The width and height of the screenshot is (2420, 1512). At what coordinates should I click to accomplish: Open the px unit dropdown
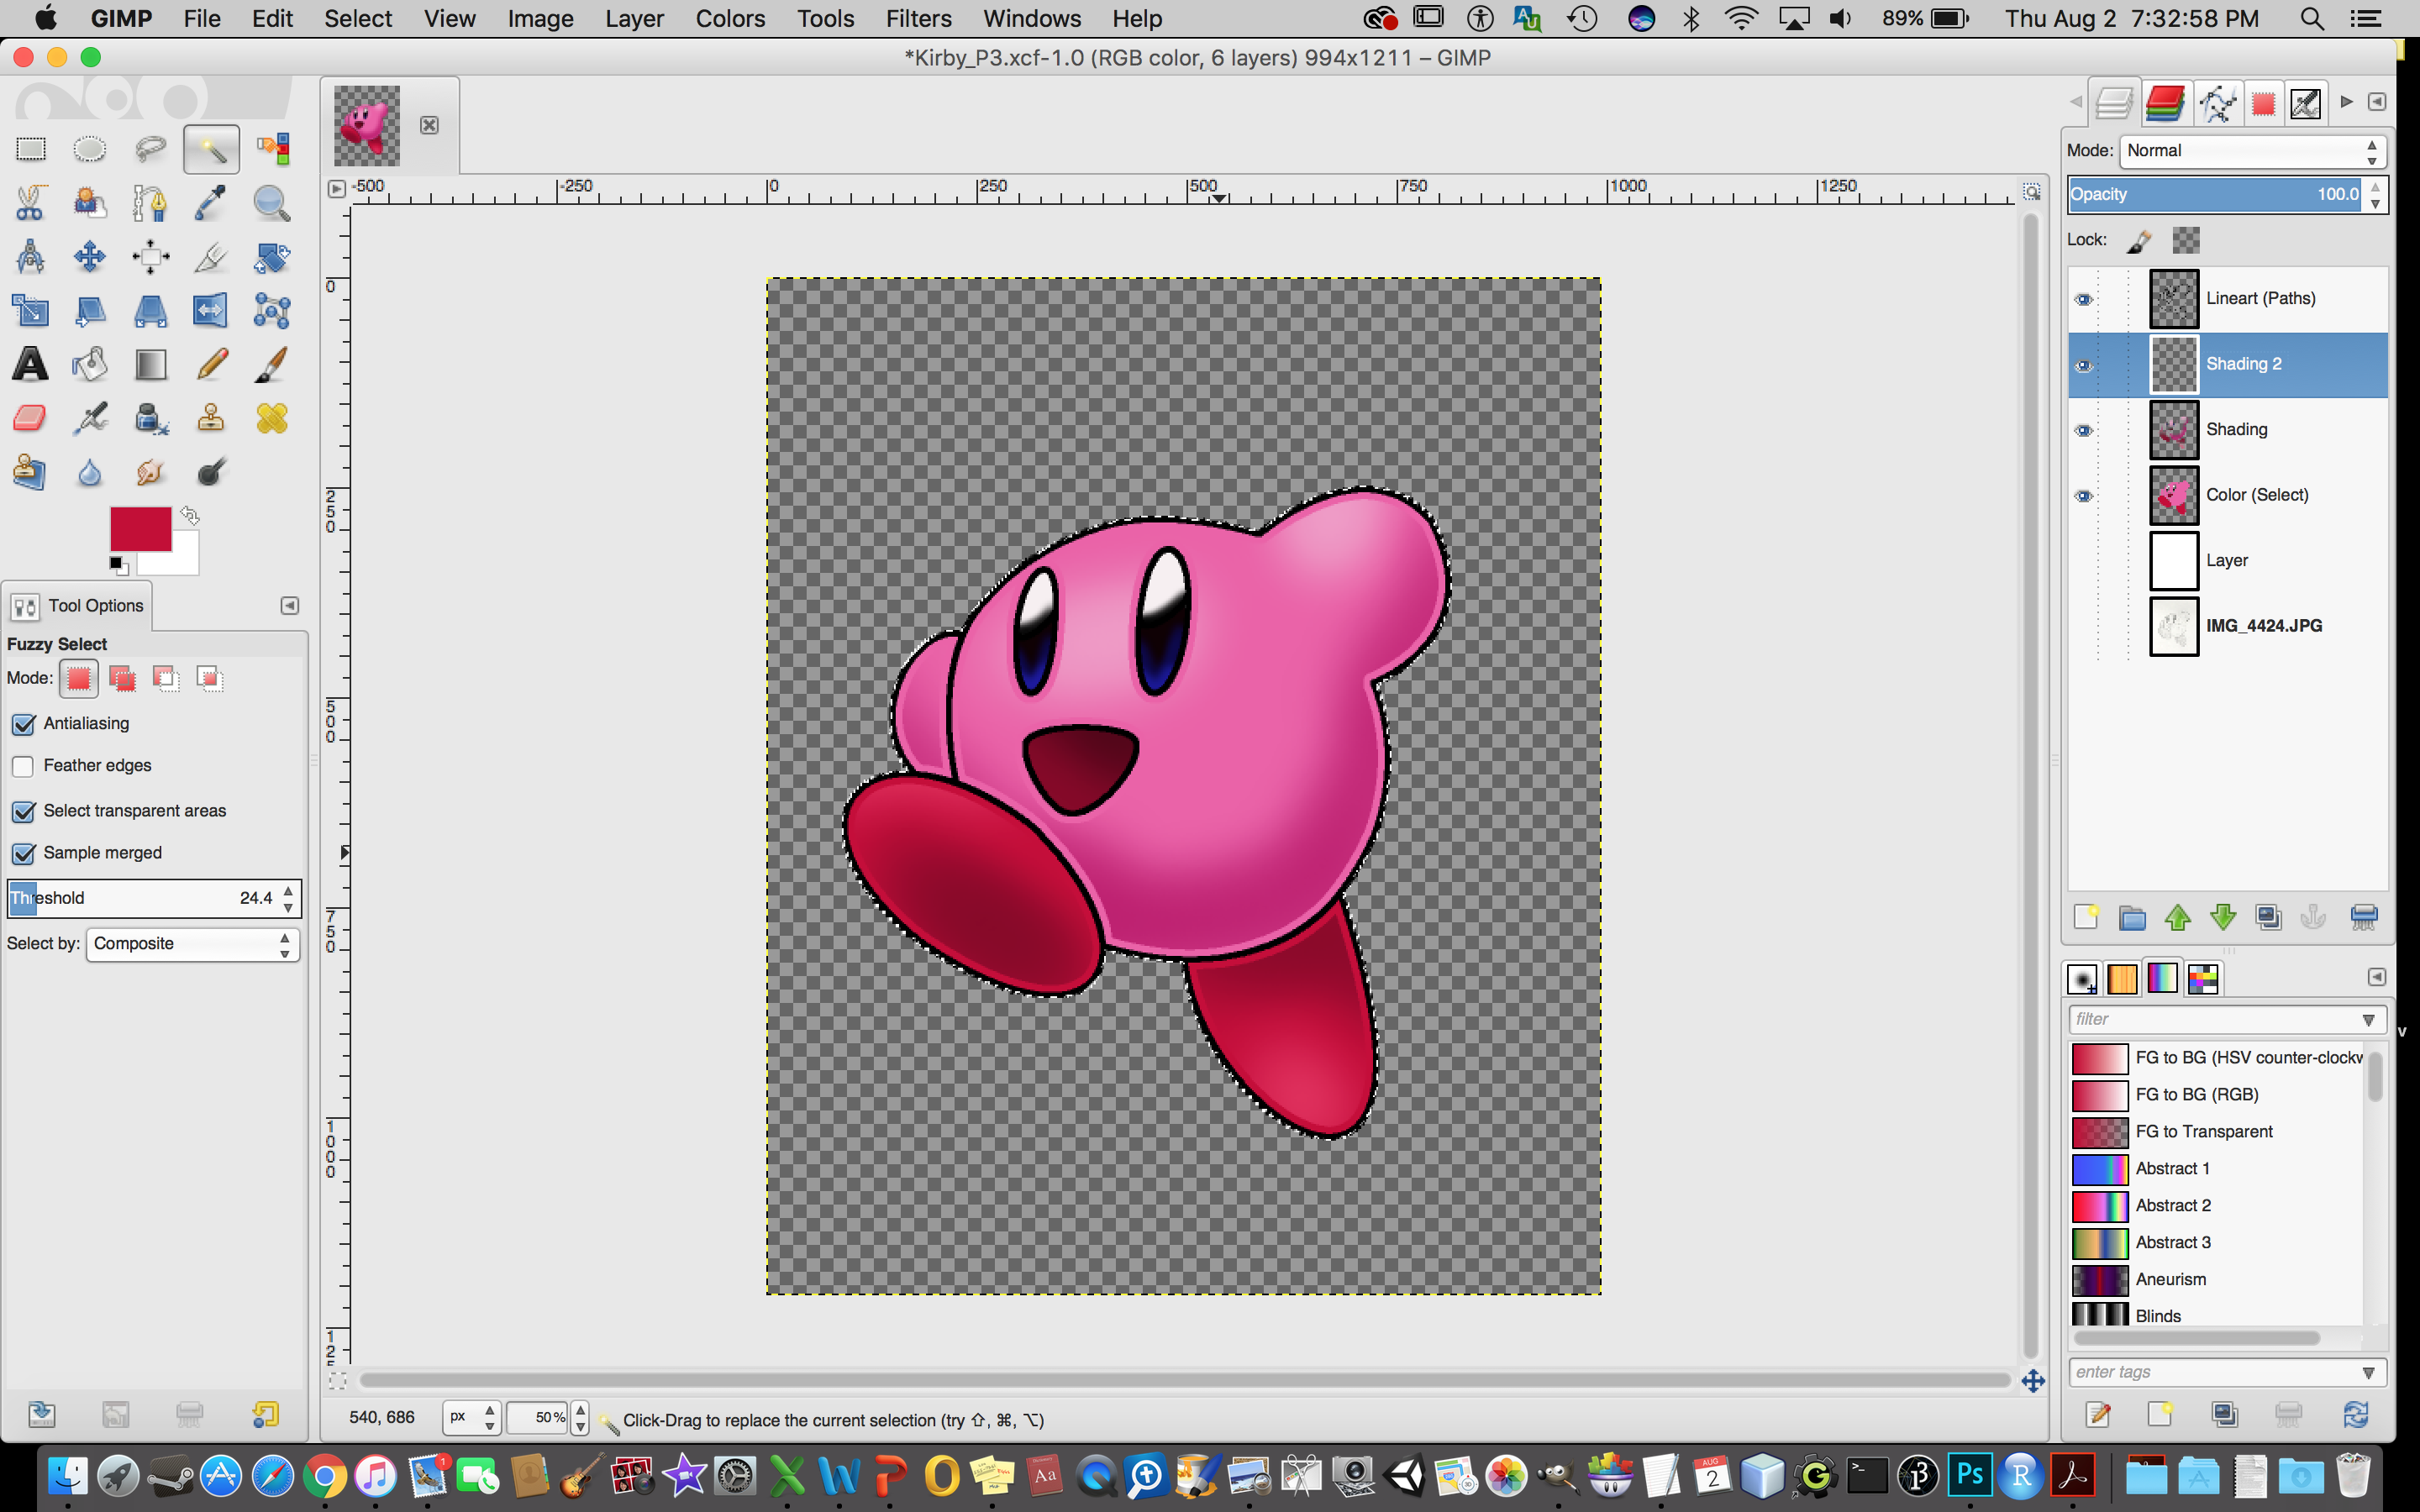(x=472, y=1417)
